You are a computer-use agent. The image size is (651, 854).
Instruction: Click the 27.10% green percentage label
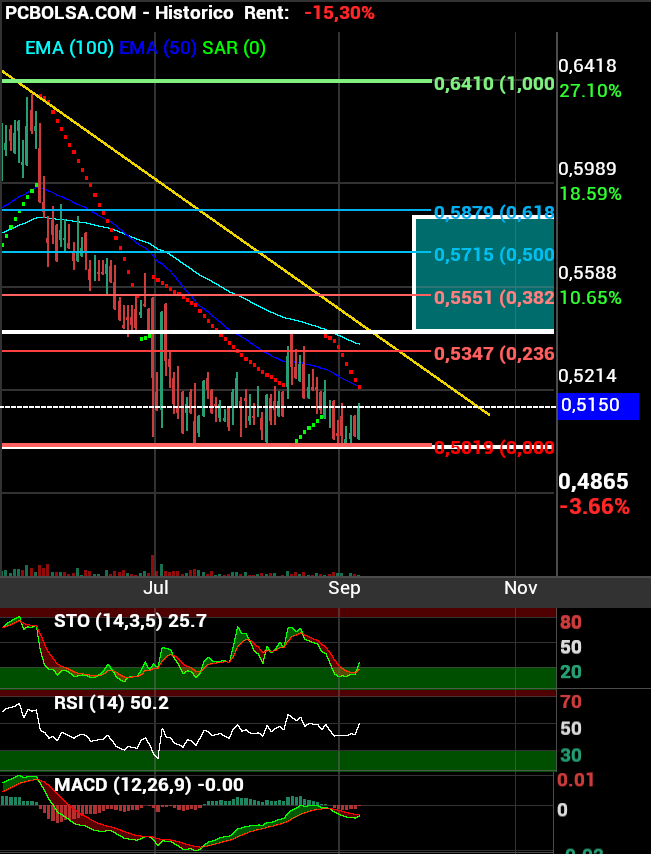[x=590, y=91]
